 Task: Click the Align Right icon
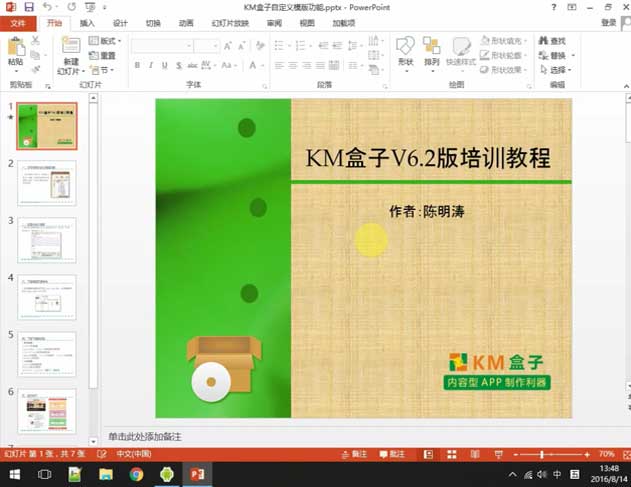click(307, 65)
